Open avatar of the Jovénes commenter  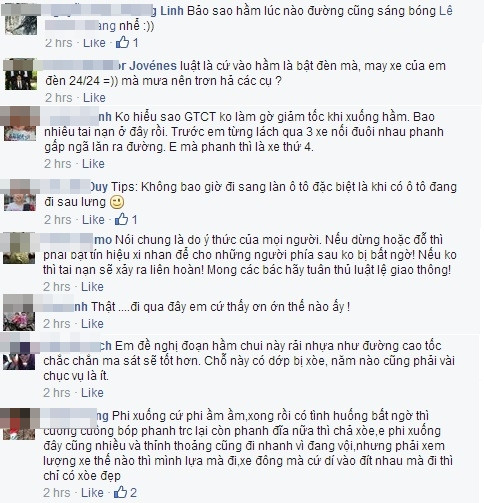[21, 74]
